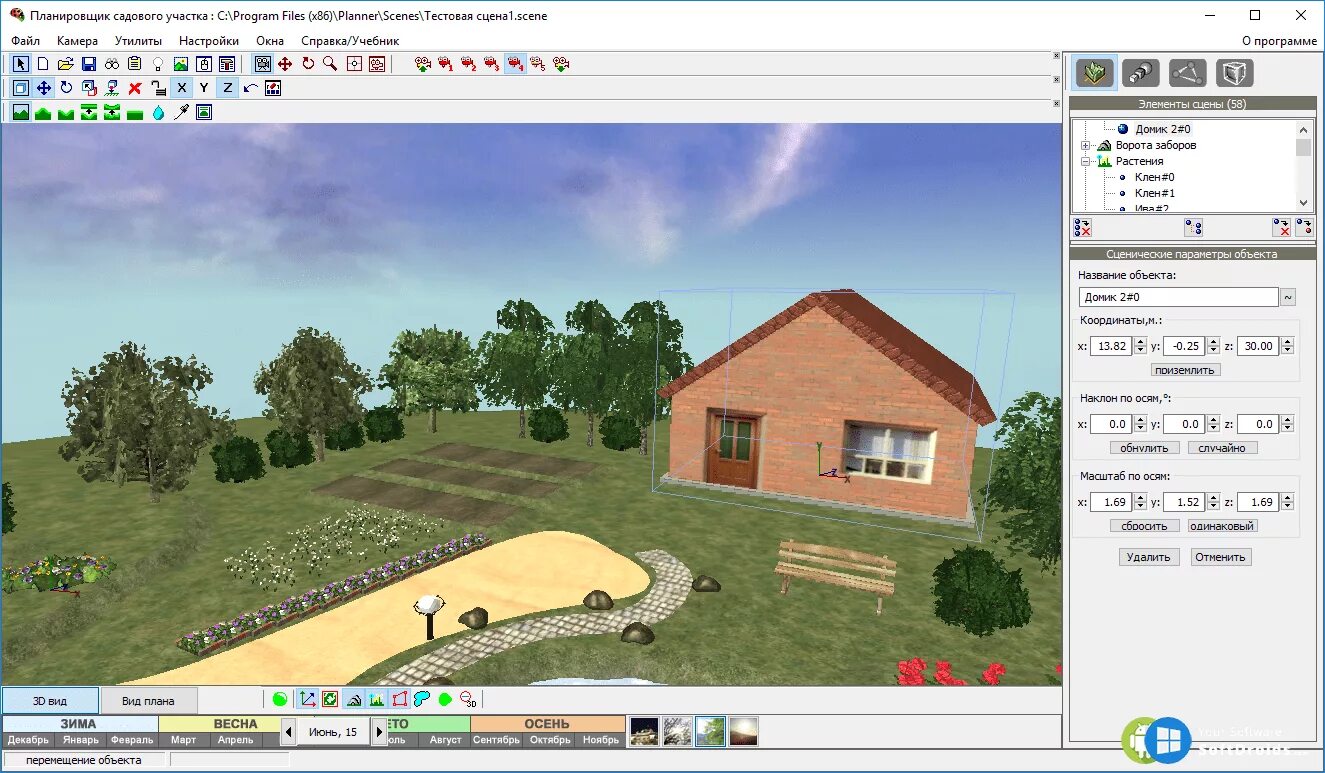This screenshot has height=773, width=1325.
Task: Select the Октябрь month on season timeline
Action: 551,740
